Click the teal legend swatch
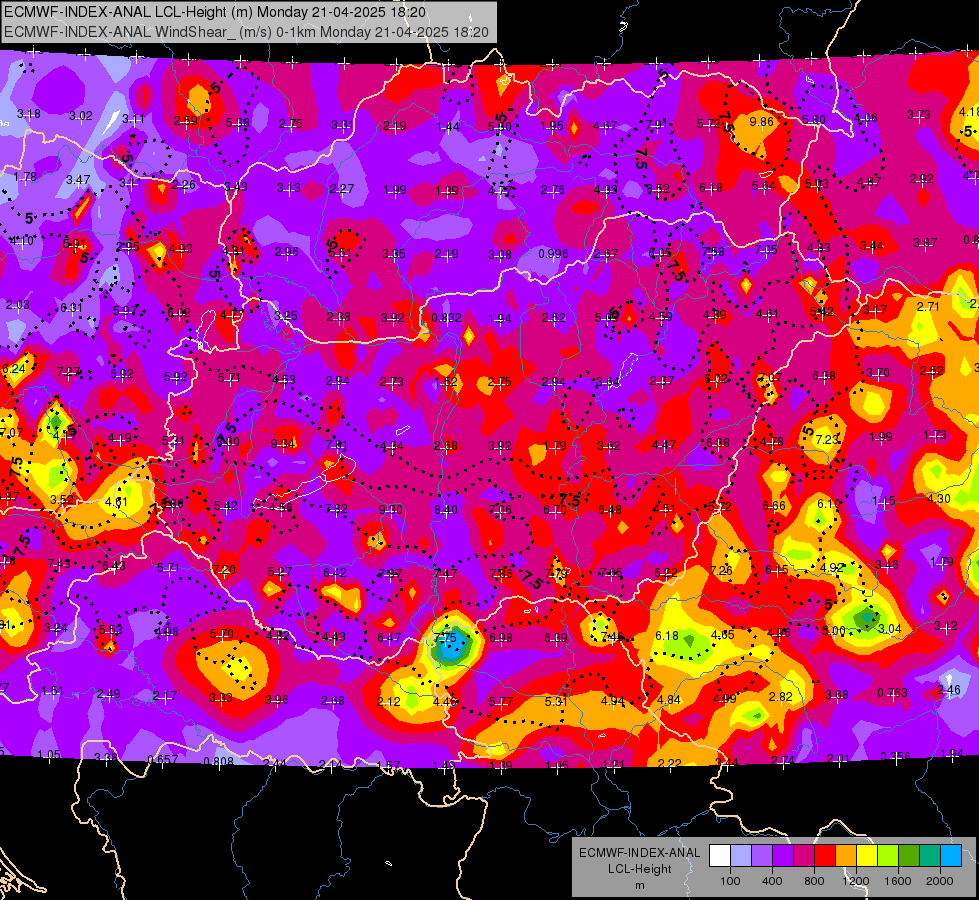Screen dimensions: 979x900 930,856
